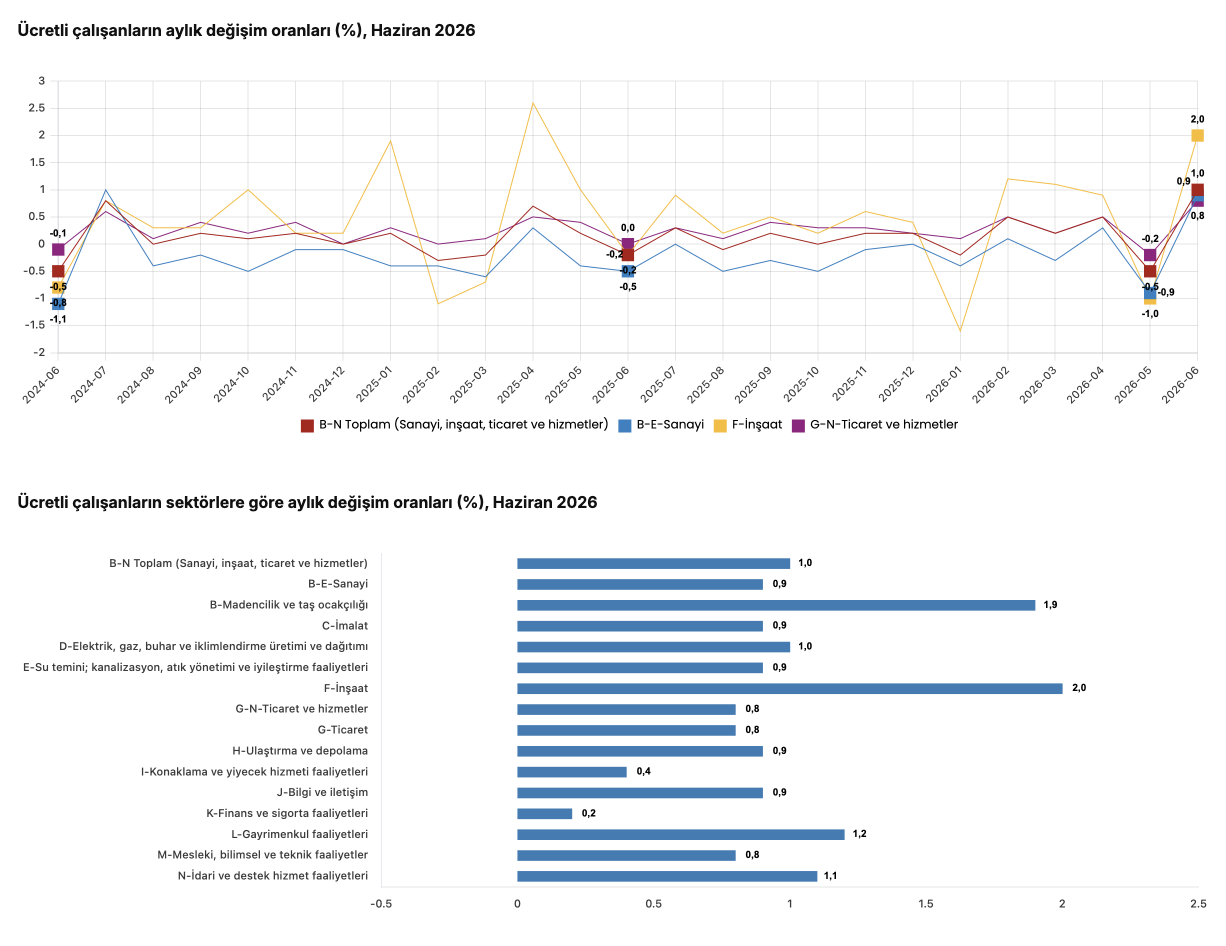Click the -2 y-axis label on line chart
Image resolution: width=1226 pixels, height=946 pixels.
[39, 352]
